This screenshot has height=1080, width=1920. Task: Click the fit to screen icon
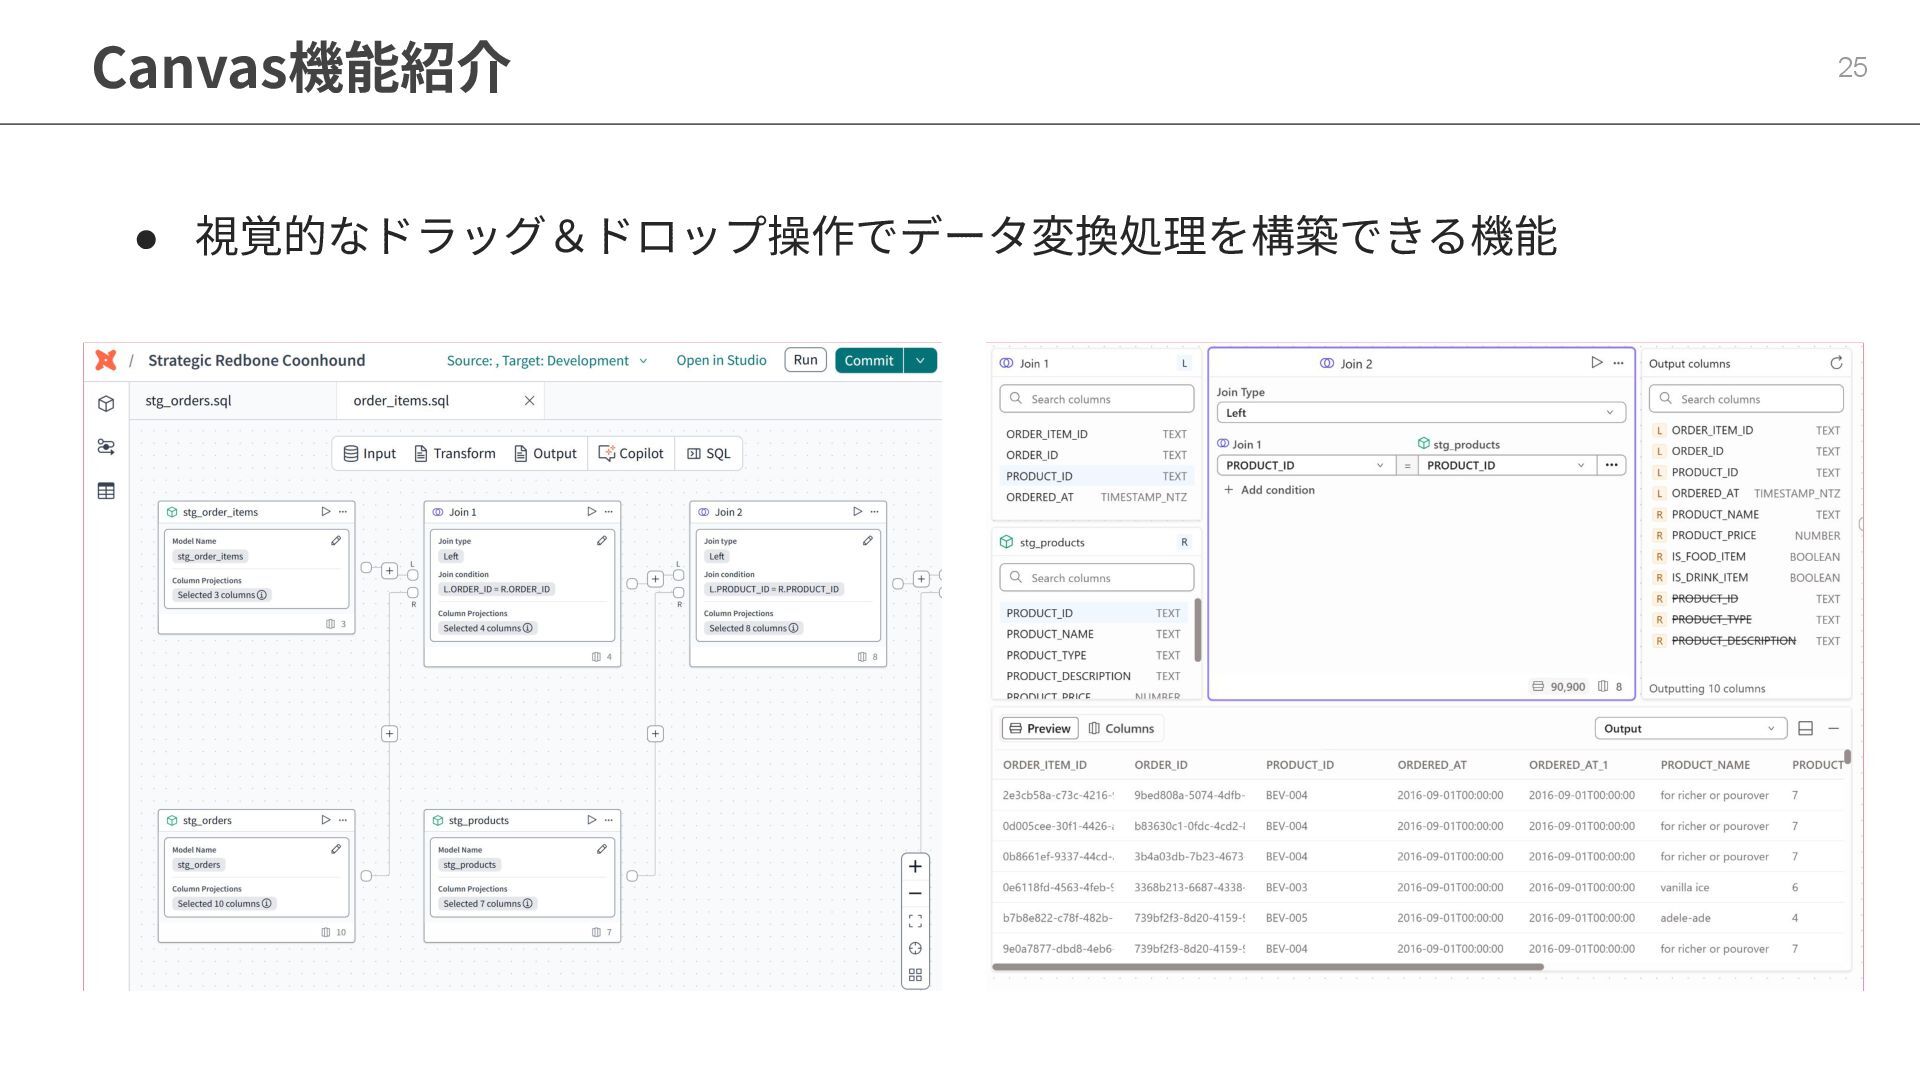tap(915, 921)
